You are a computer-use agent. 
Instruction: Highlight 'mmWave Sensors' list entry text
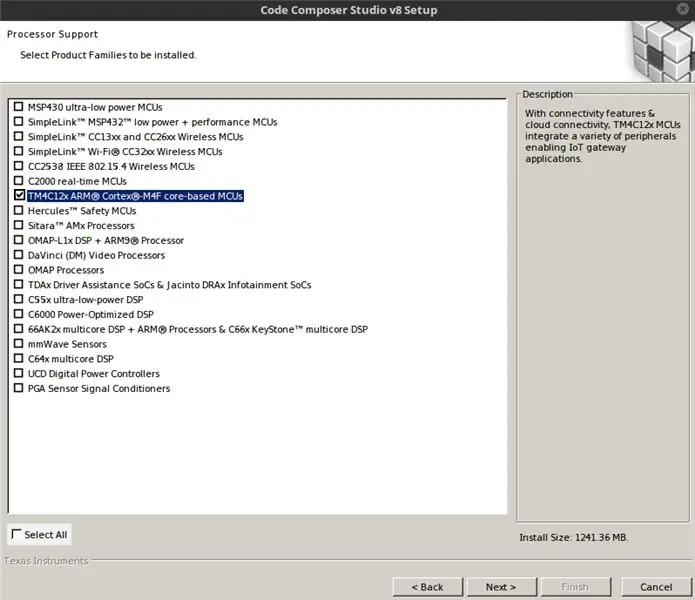click(x=67, y=344)
